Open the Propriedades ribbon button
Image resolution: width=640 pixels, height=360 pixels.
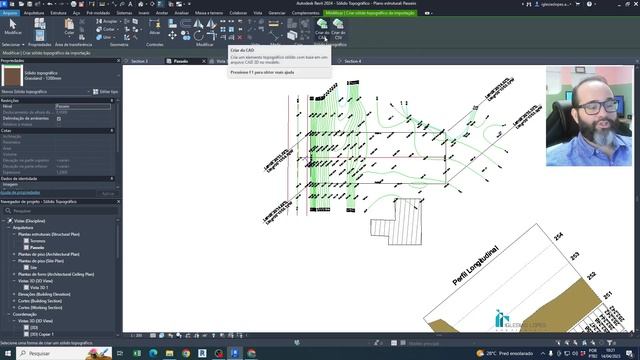40,36
